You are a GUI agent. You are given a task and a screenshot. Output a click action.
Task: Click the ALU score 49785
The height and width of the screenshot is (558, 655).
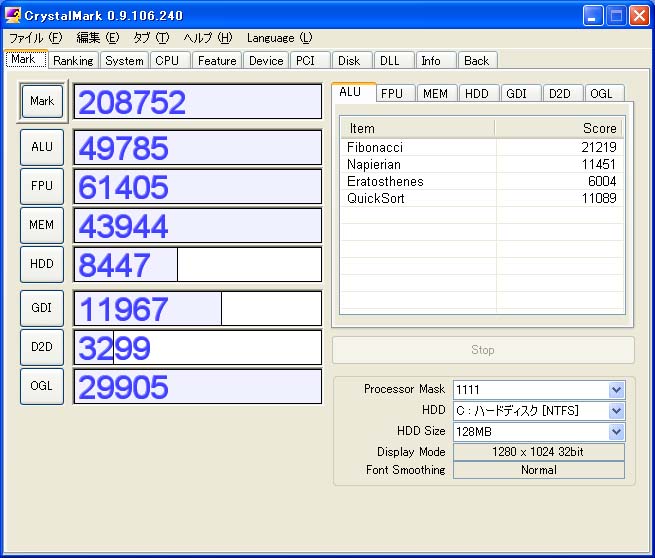point(198,147)
